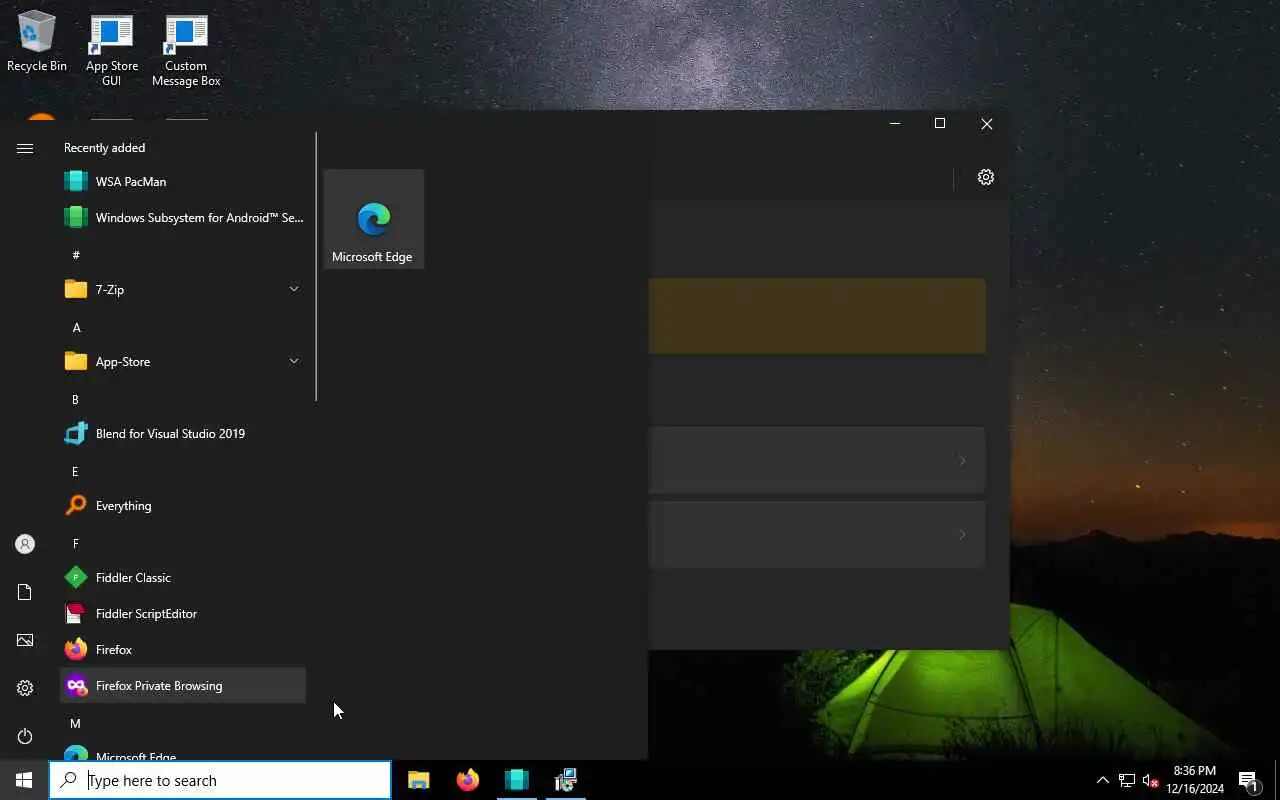The image size is (1280, 800).
Task: Click the Start app list scrollbar
Action: pos(316,267)
